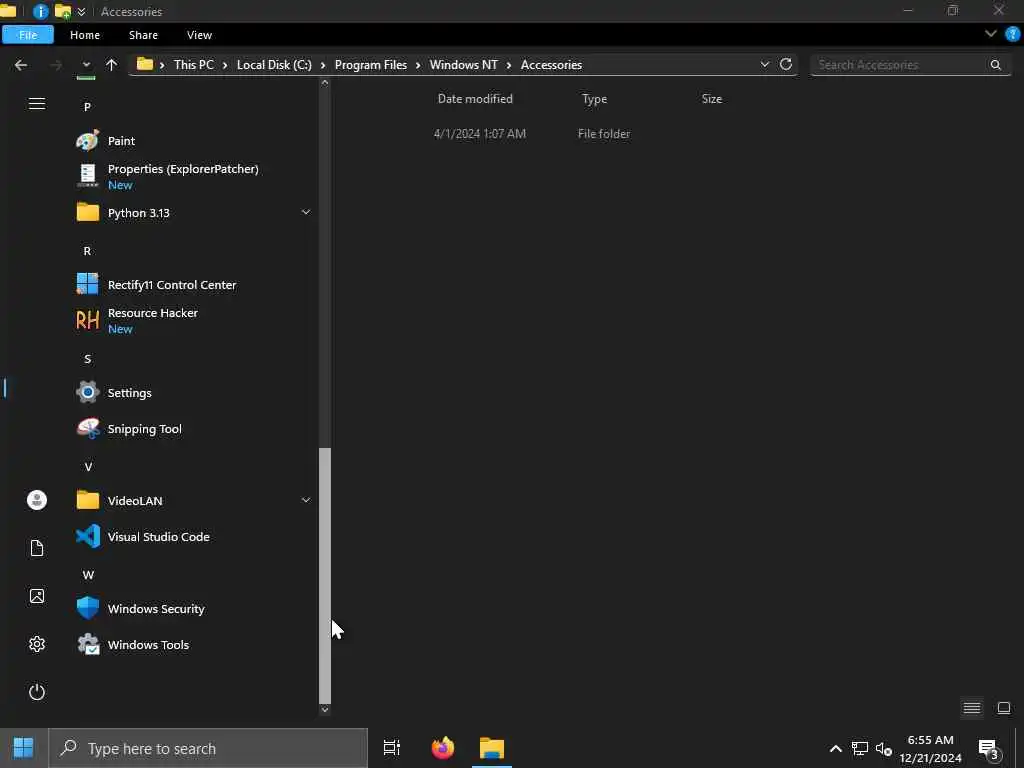Image resolution: width=1024 pixels, height=768 pixels.
Task: Open recent locations dropdown arrow
Action: coord(86,65)
